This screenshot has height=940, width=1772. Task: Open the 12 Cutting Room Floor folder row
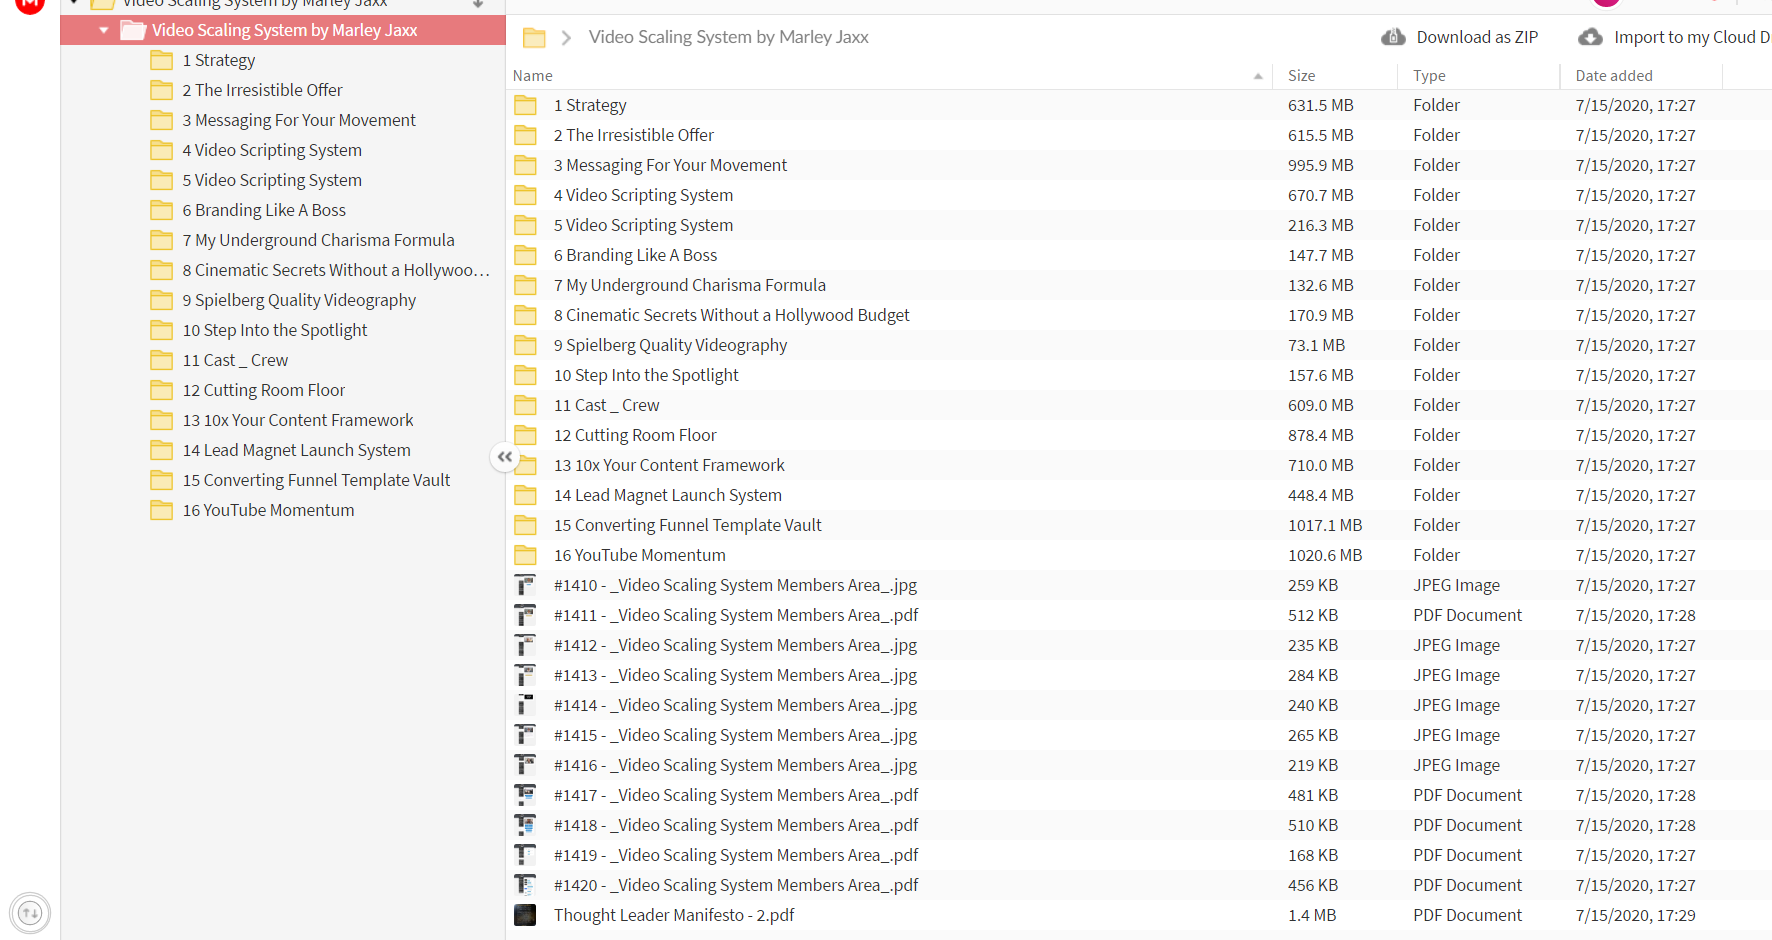tap(1139, 435)
